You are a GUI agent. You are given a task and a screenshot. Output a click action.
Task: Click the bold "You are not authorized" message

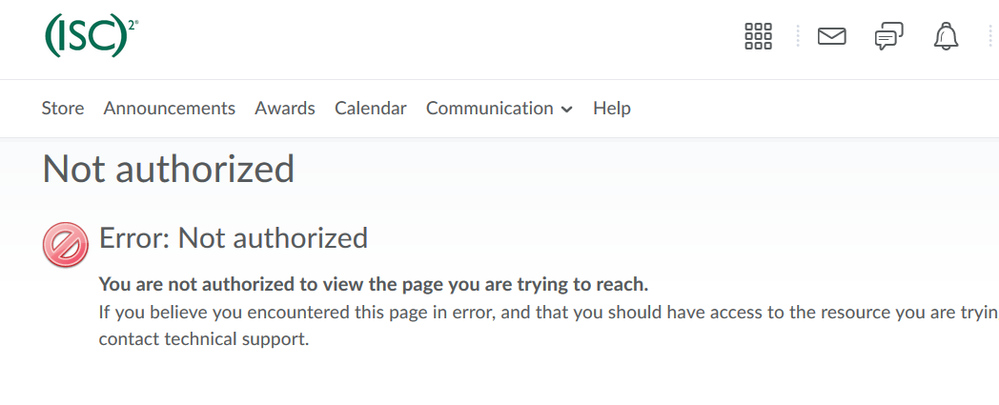[374, 284]
